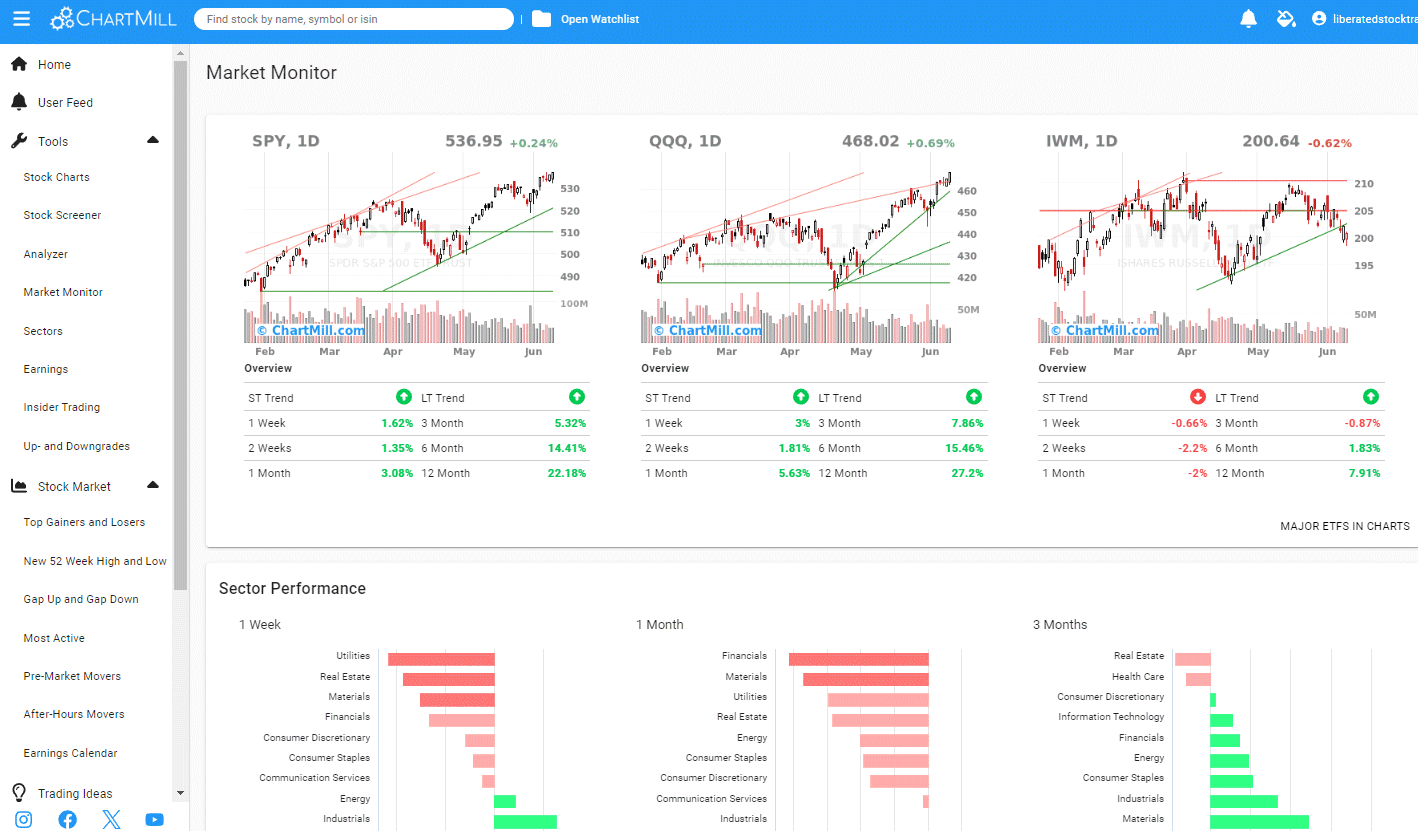
Task: Click the ChartMill logo
Action: click(x=113, y=18)
